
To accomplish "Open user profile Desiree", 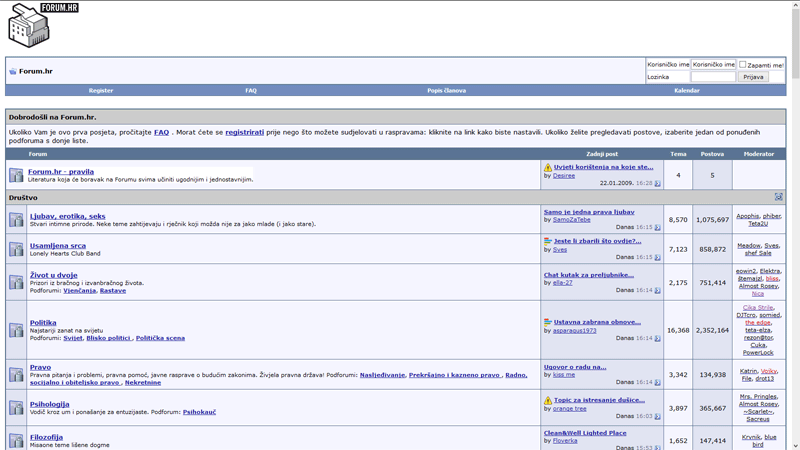I will [564, 176].
